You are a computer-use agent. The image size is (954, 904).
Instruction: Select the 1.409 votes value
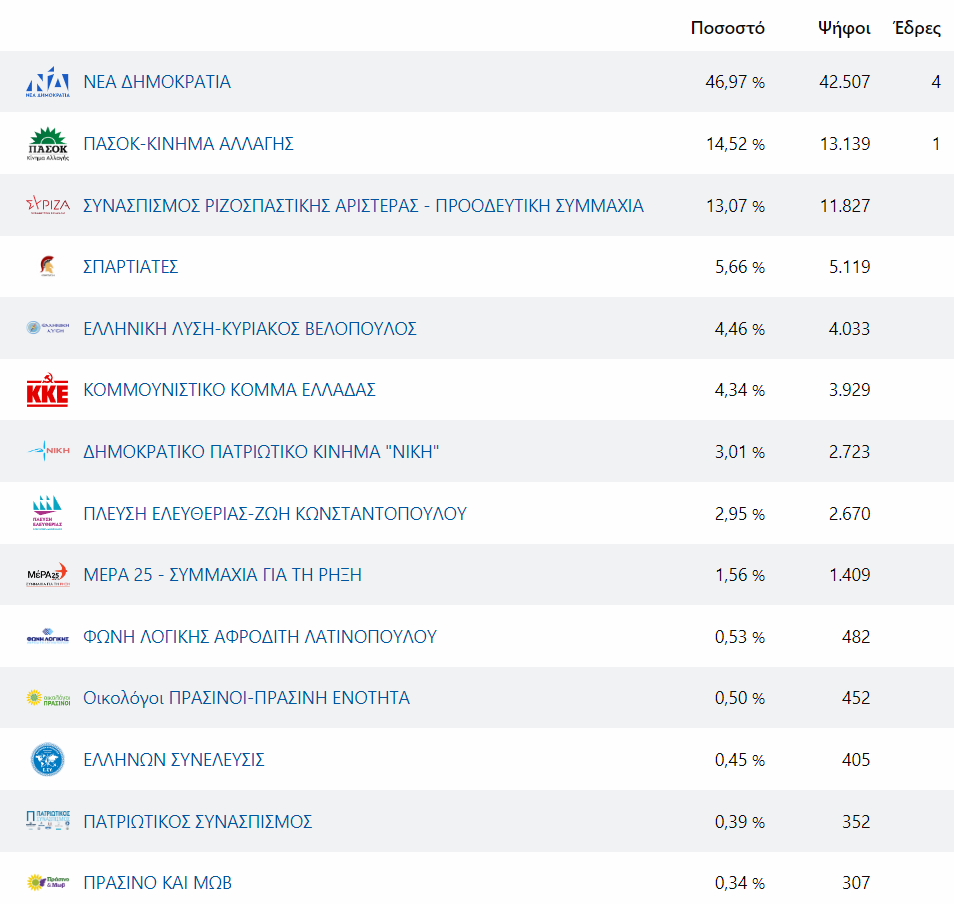point(850,574)
